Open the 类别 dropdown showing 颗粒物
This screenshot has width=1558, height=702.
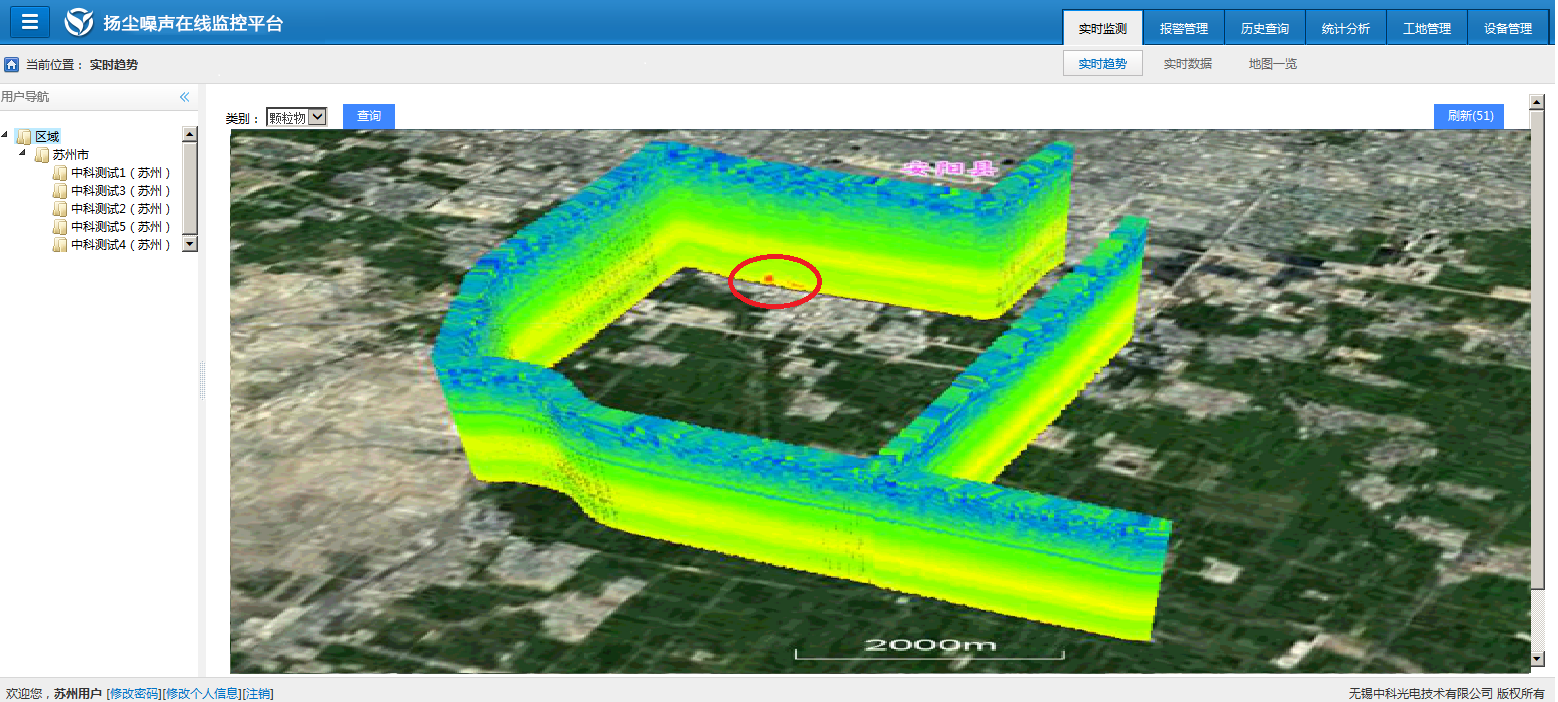(x=297, y=117)
